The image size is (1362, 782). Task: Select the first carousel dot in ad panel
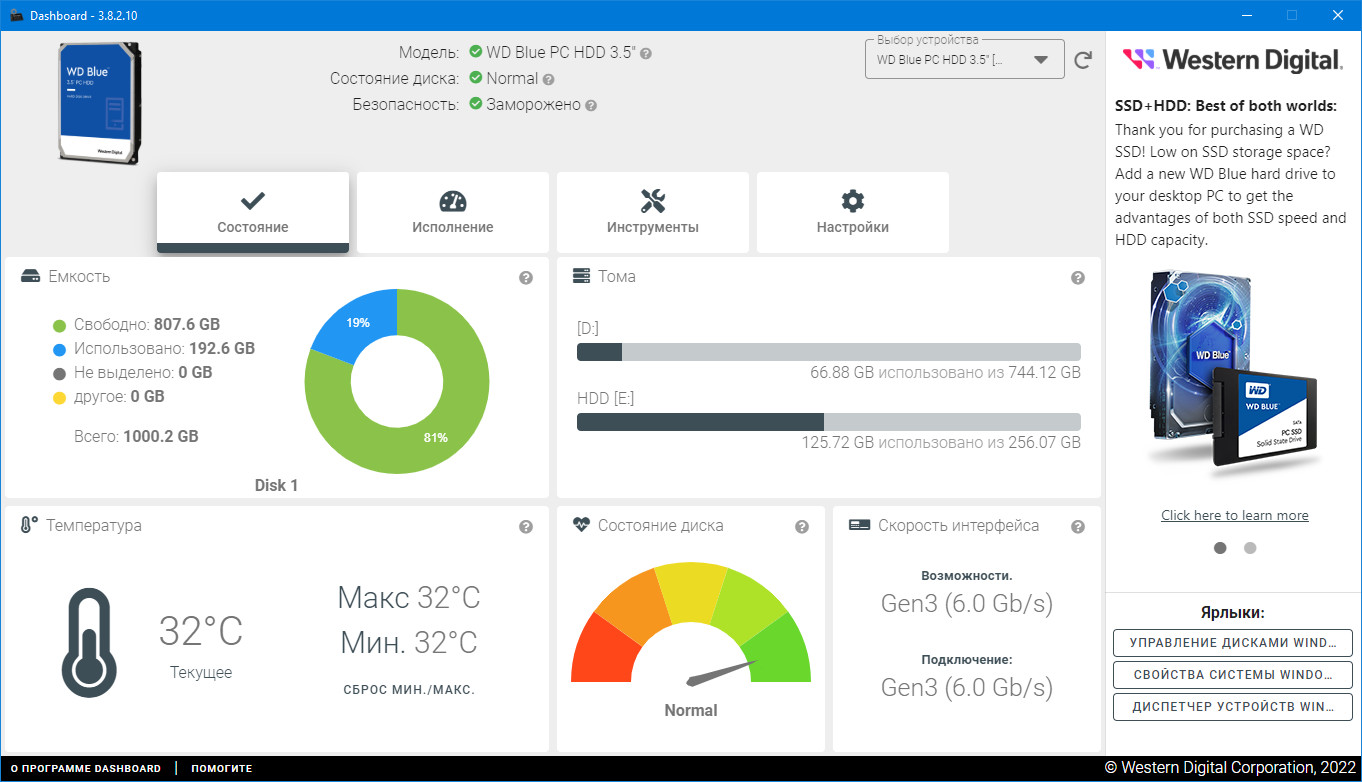pos(1220,548)
